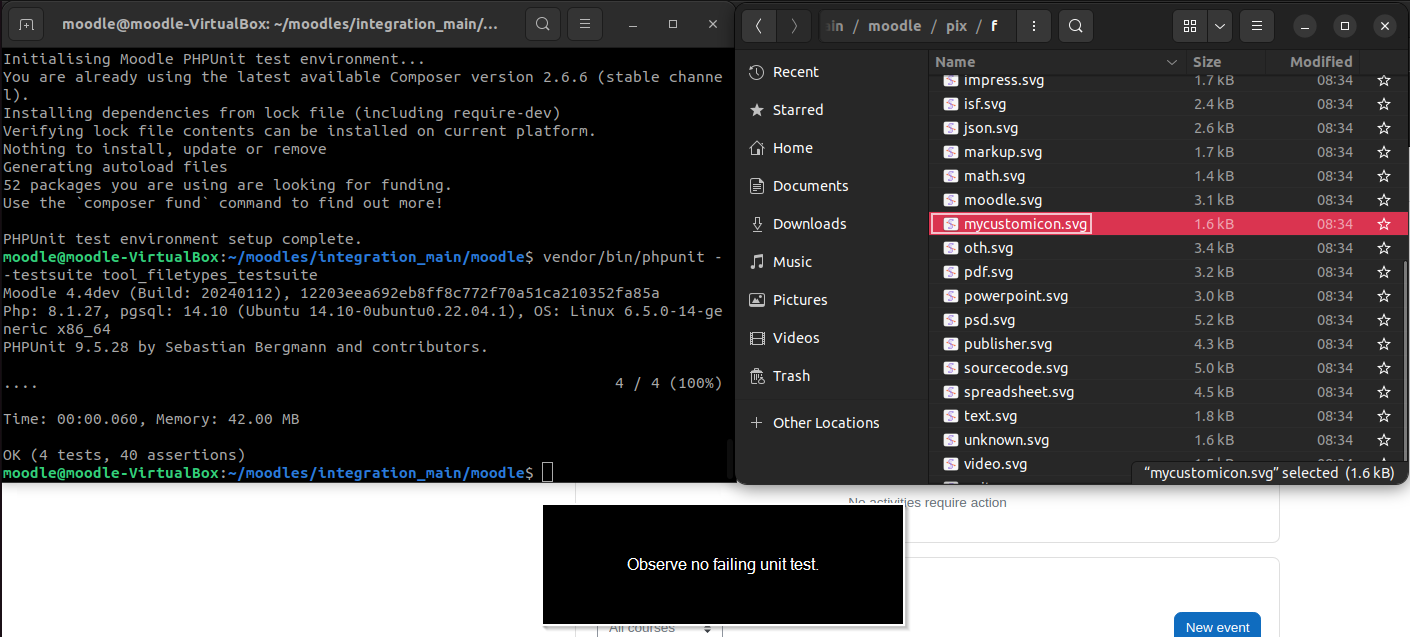This screenshot has width=1410, height=637.
Task: Star the psd.svg file
Action: 1384,320
